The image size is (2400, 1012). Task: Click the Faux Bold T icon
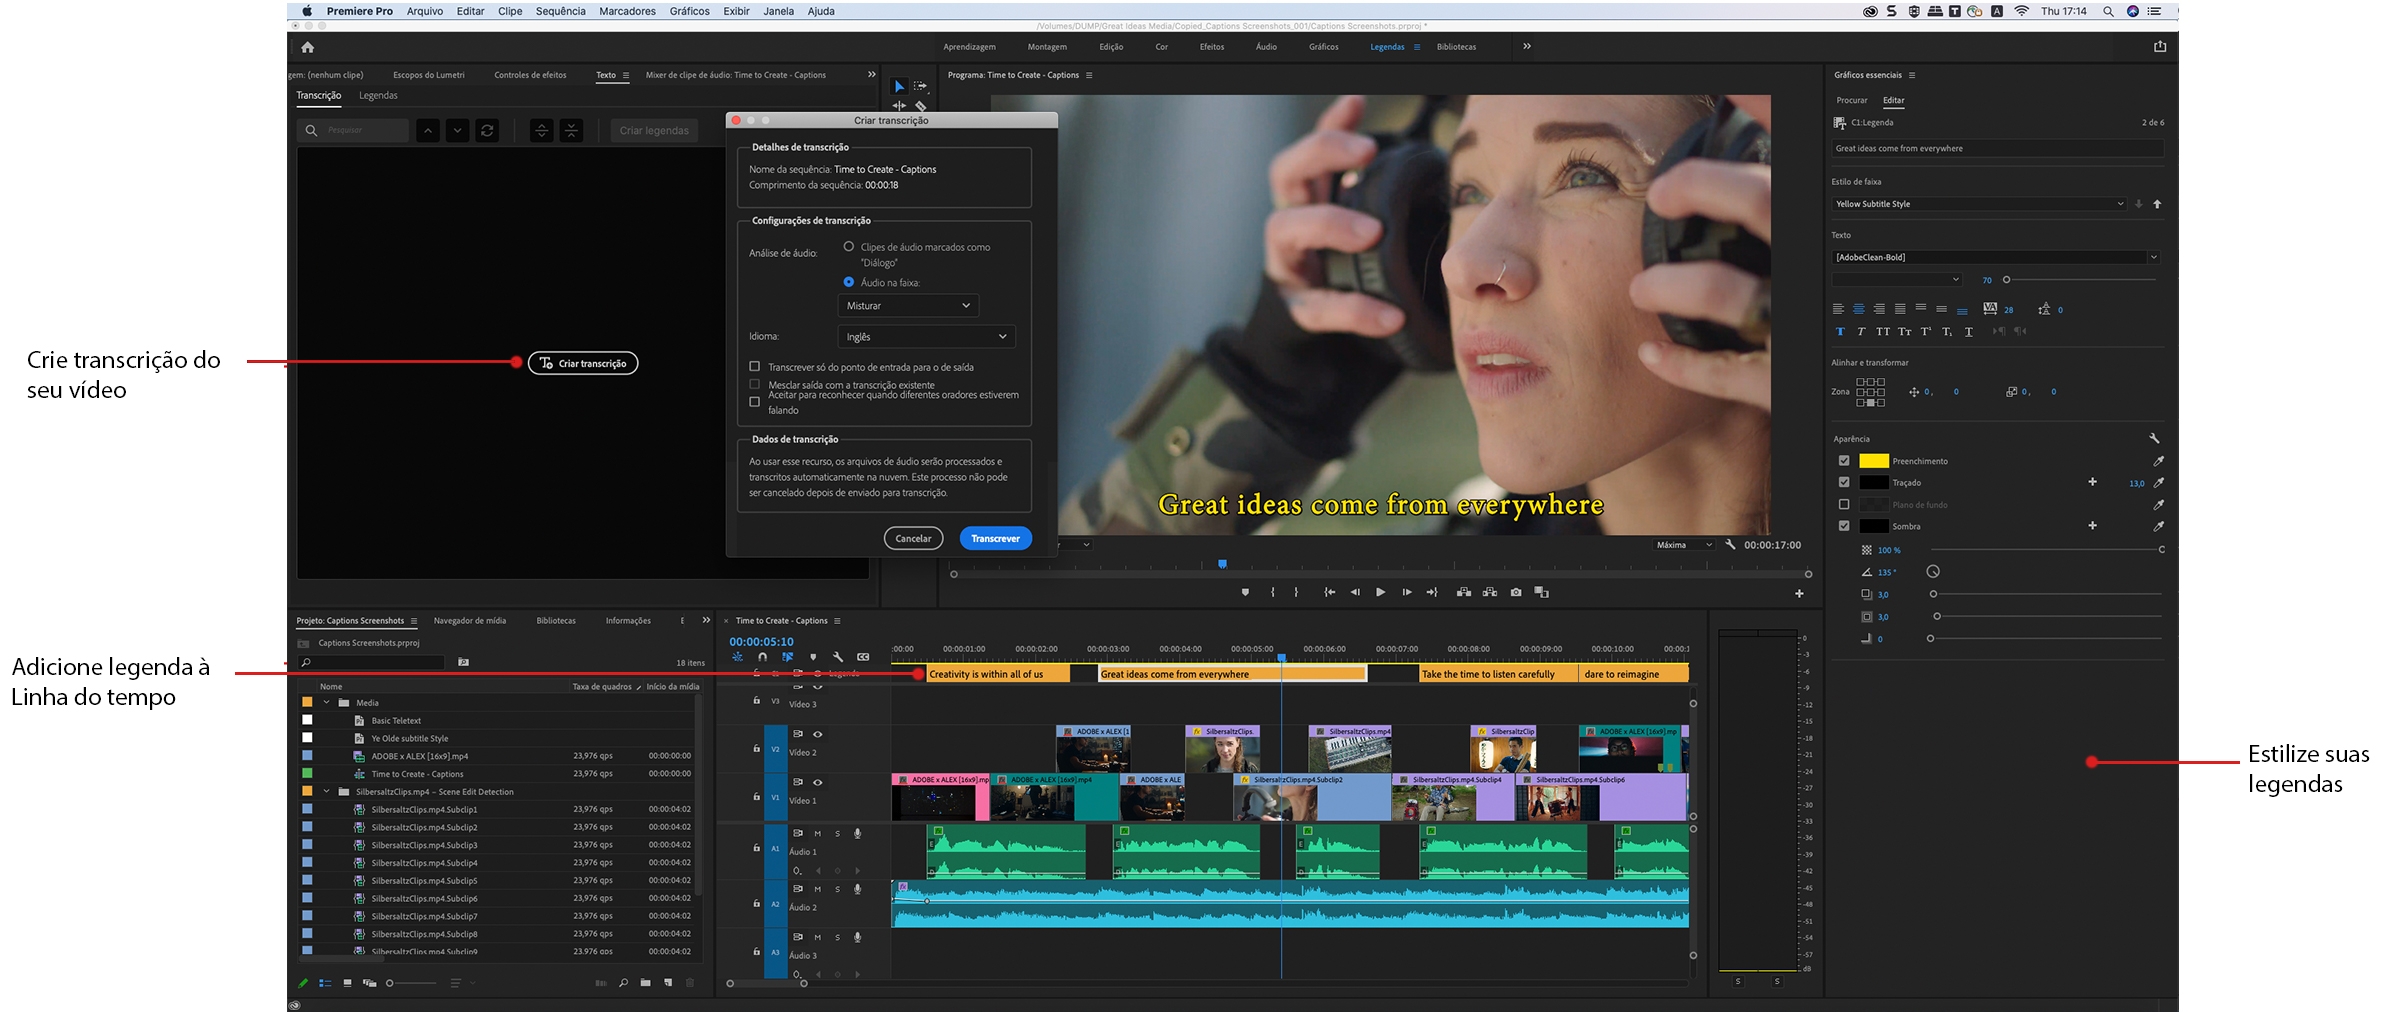tap(1840, 331)
